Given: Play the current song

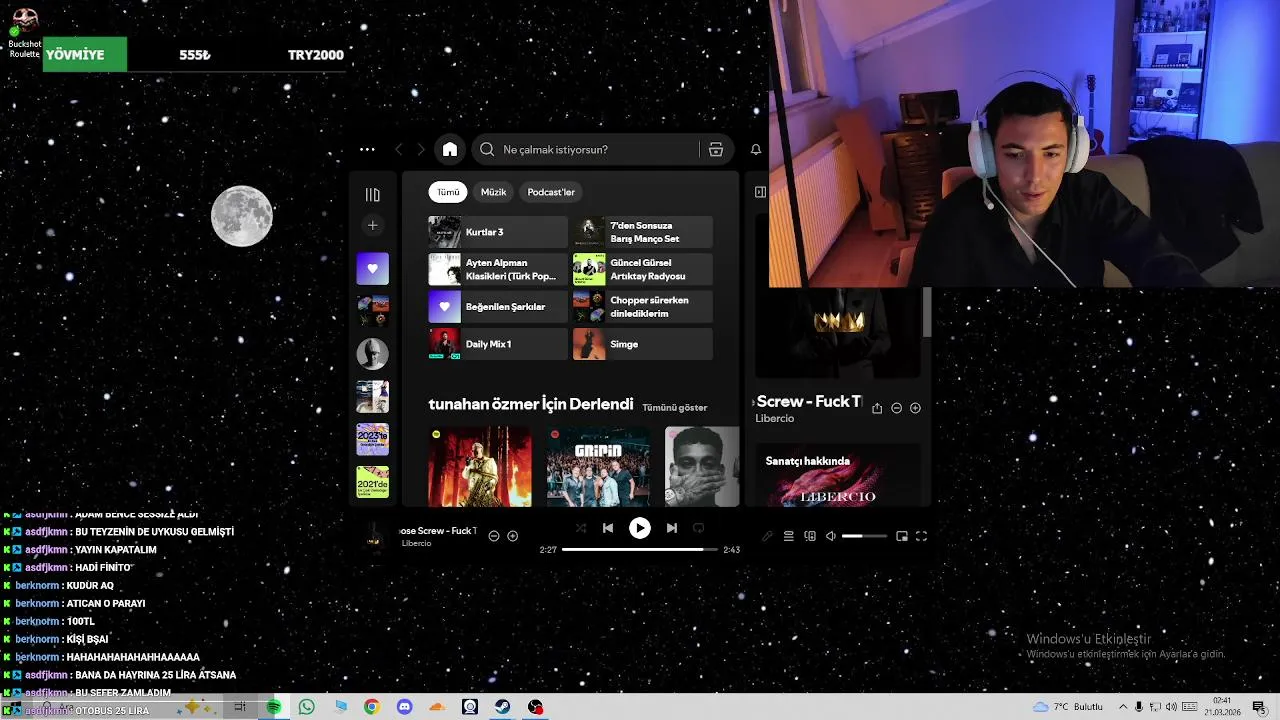Looking at the screenshot, I should 640,528.
